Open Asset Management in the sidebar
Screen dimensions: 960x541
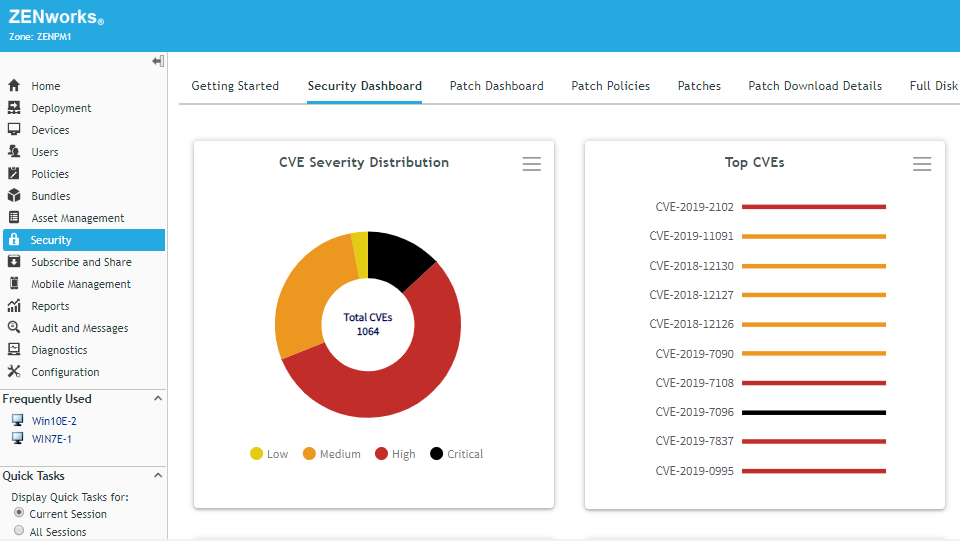click(78, 218)
